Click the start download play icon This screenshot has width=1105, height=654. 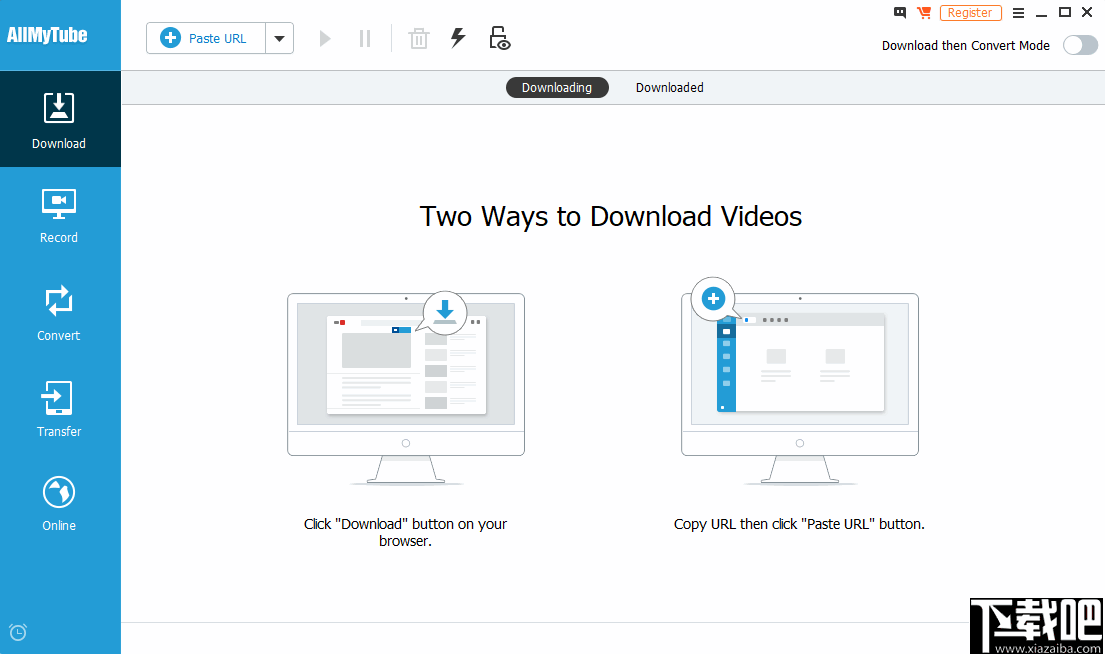point(324,38)
